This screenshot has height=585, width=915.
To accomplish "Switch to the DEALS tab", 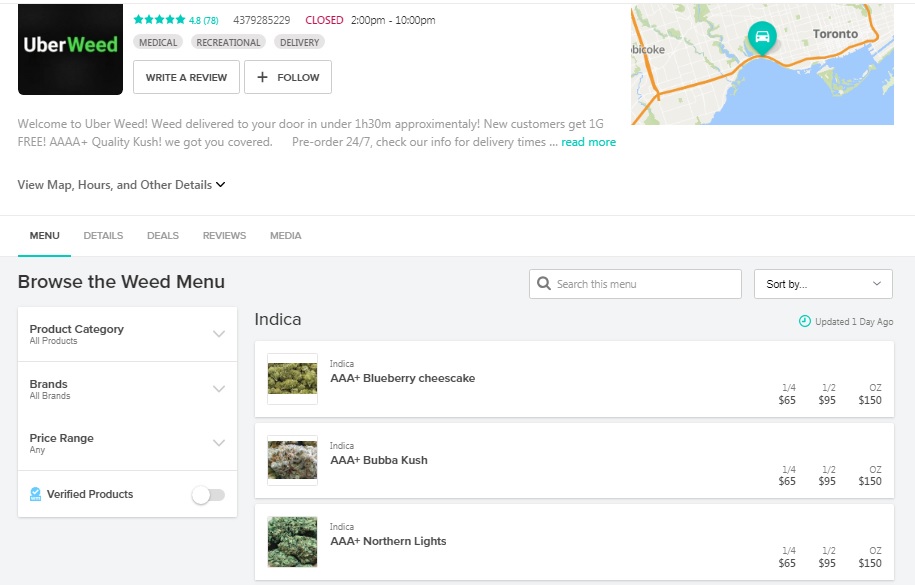I will click(162, 235).
